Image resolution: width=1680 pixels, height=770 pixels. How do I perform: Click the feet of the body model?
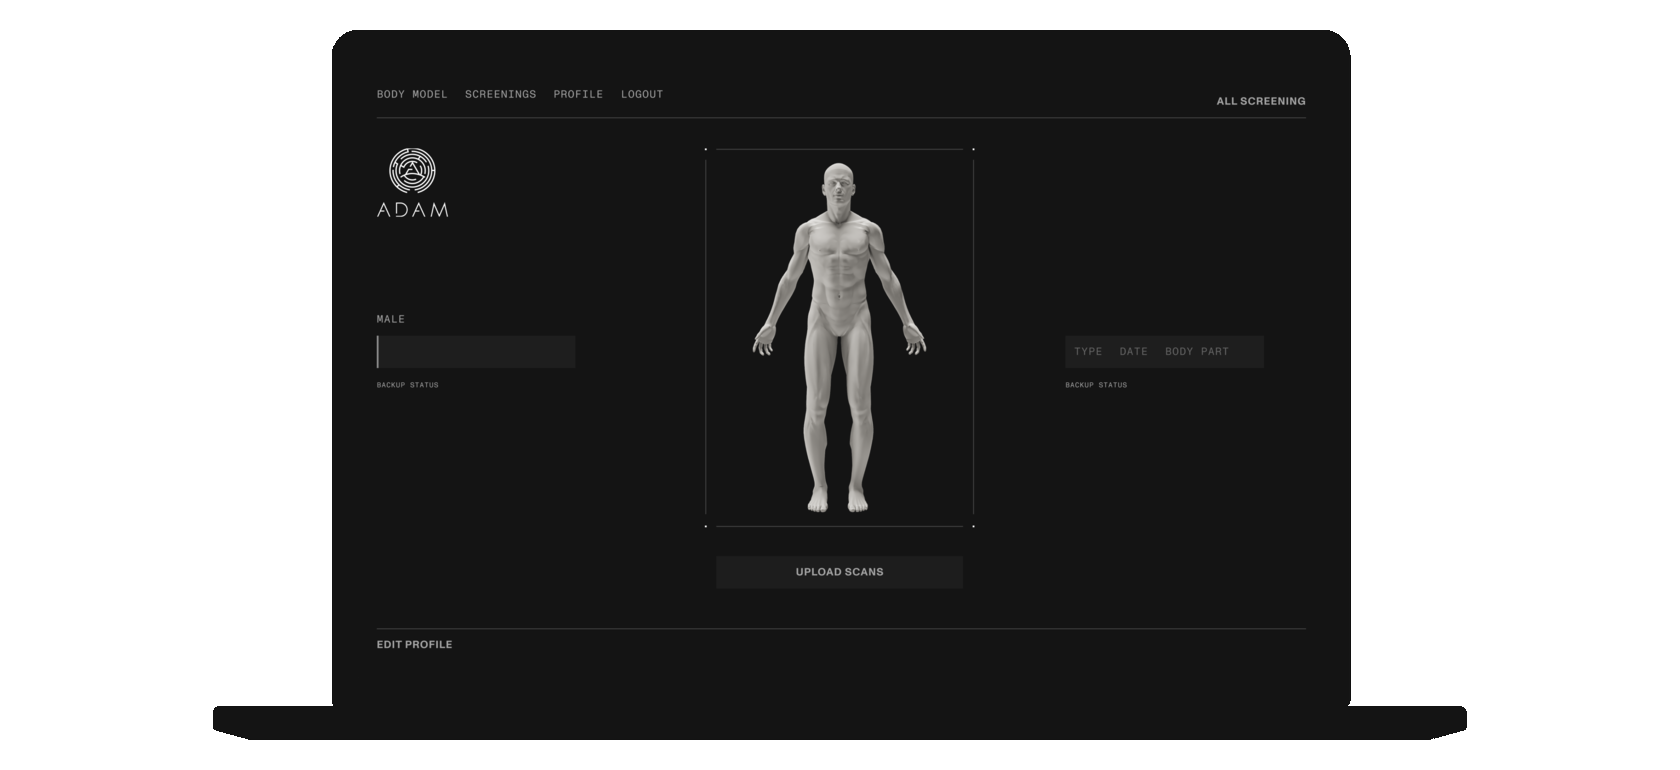tap(837, 499)
